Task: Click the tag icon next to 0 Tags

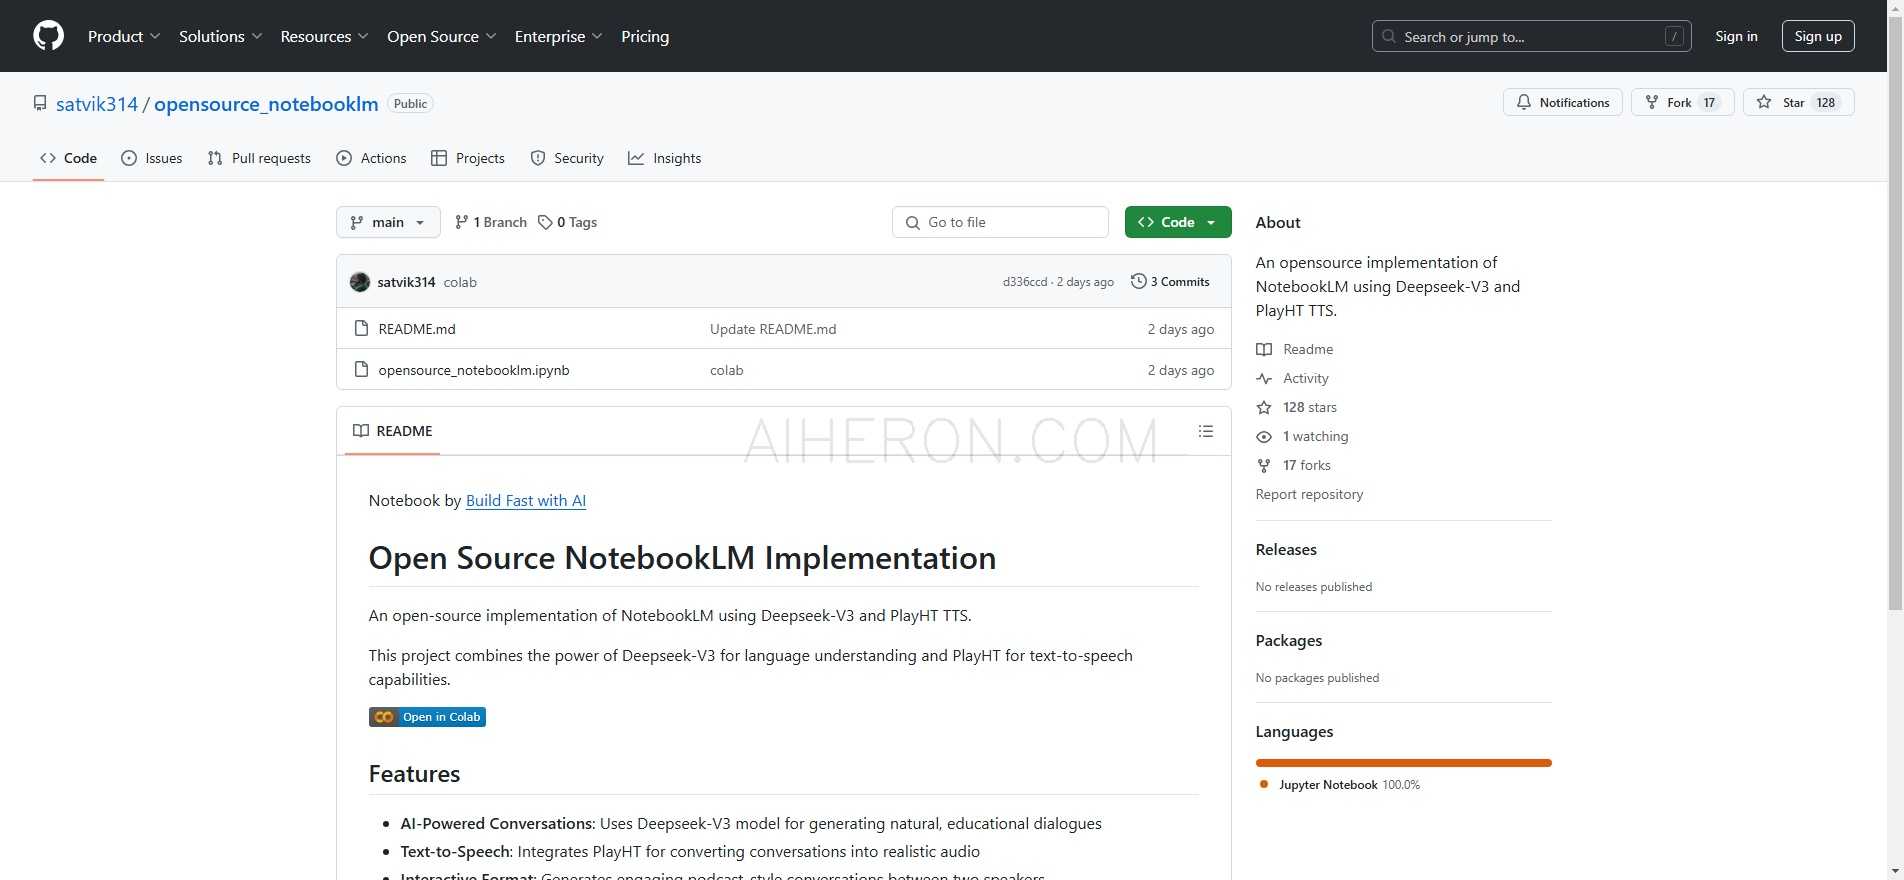Action: tap(545, 222)
